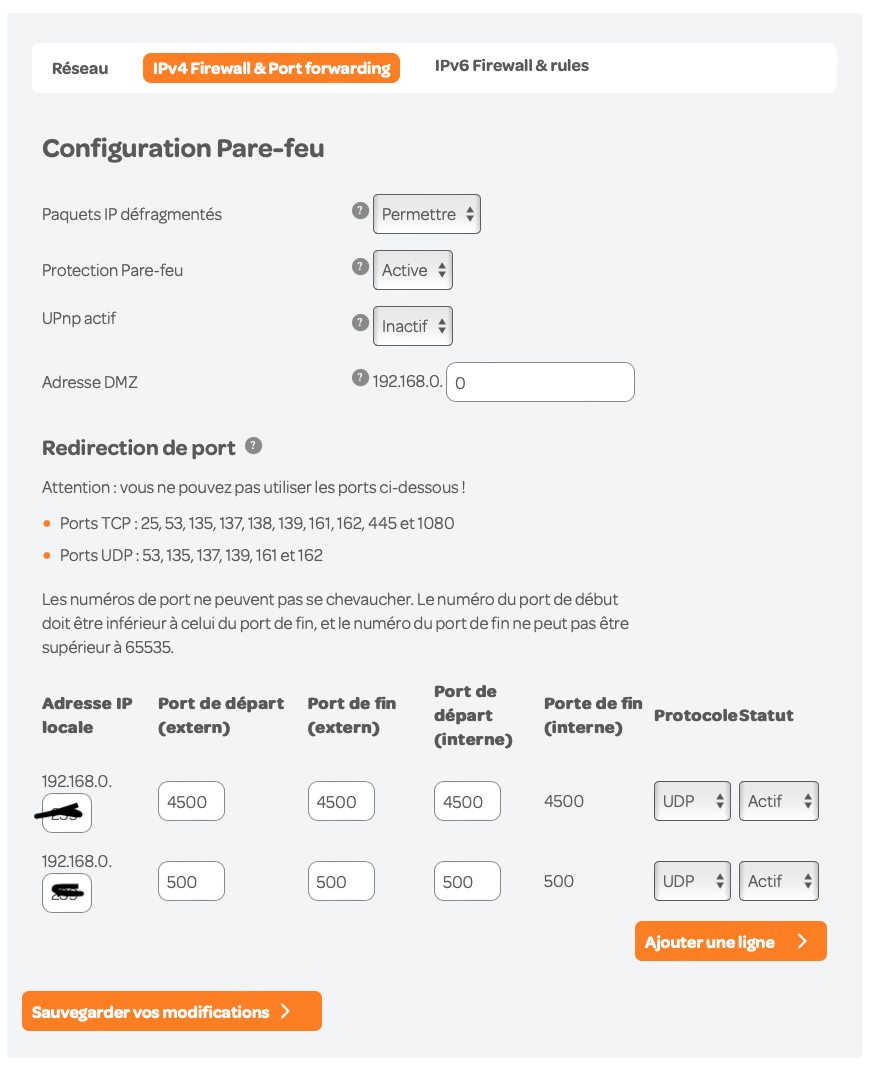Screen dimensions: 886x1079
Task: Click help icon next to Adresse DMZ
Action: point(360,378)
